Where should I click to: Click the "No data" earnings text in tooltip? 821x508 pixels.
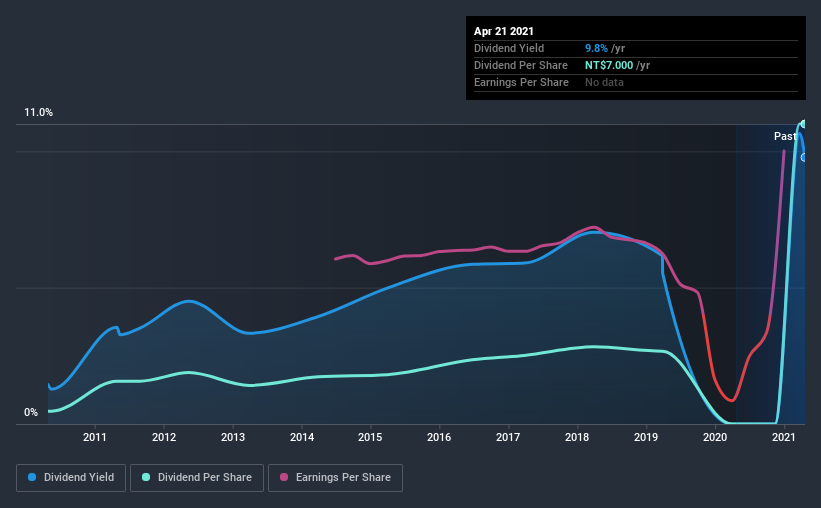coord(603,82)
